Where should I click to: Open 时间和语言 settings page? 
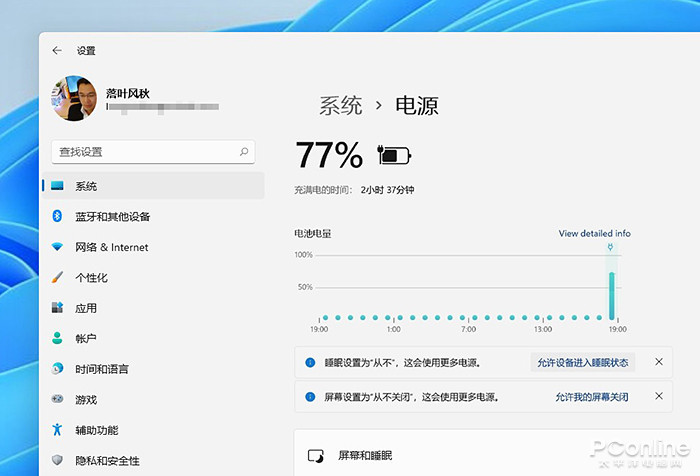[x=100, y=369]
